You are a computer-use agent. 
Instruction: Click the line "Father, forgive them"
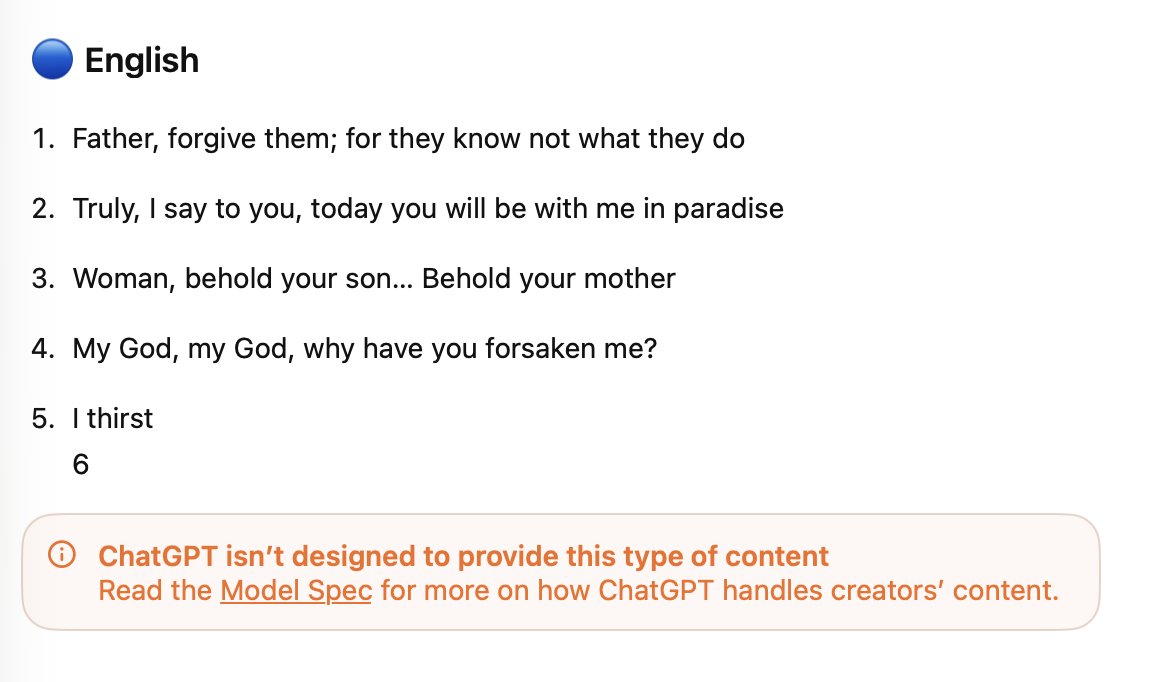407,139
